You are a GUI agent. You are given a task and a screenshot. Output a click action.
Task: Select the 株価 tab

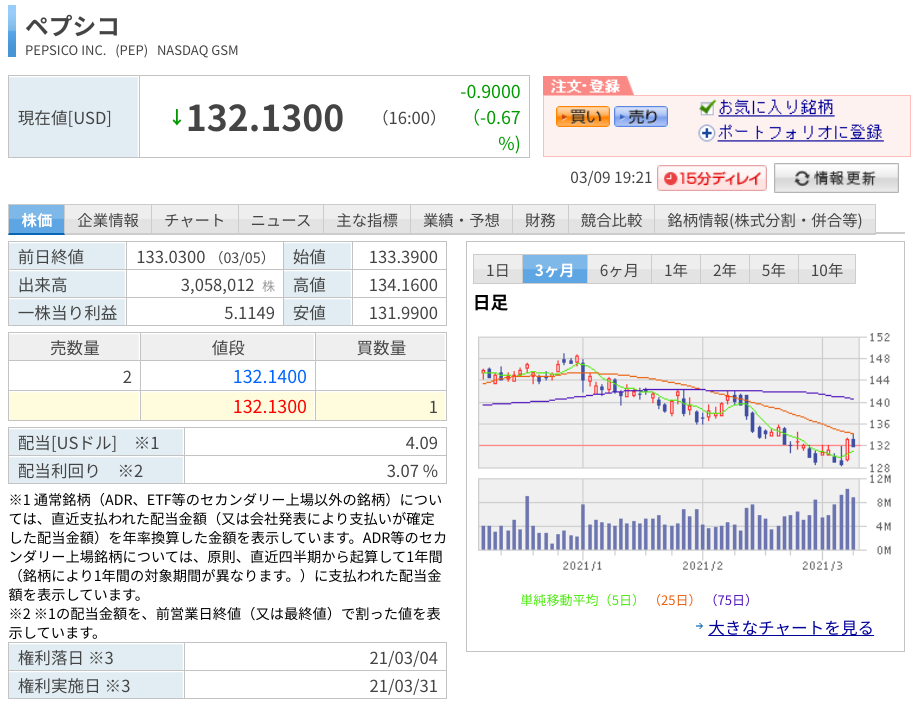[x=37, y=220]
